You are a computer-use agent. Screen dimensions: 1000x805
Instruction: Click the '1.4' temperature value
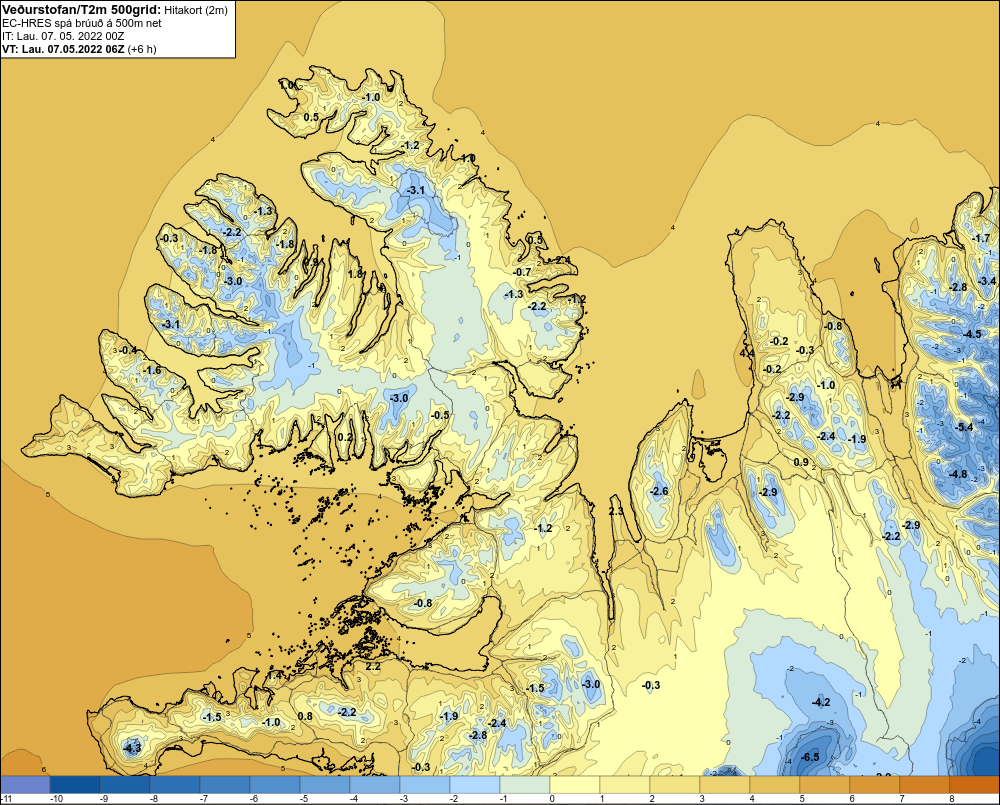pyautogui.click(x=274, y=676)
